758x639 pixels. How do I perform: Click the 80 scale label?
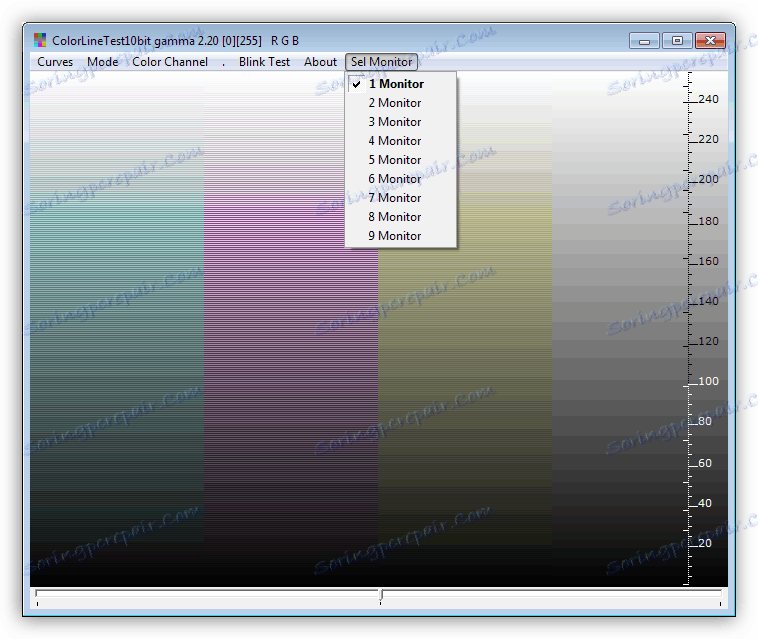click(x=705, y=421)
